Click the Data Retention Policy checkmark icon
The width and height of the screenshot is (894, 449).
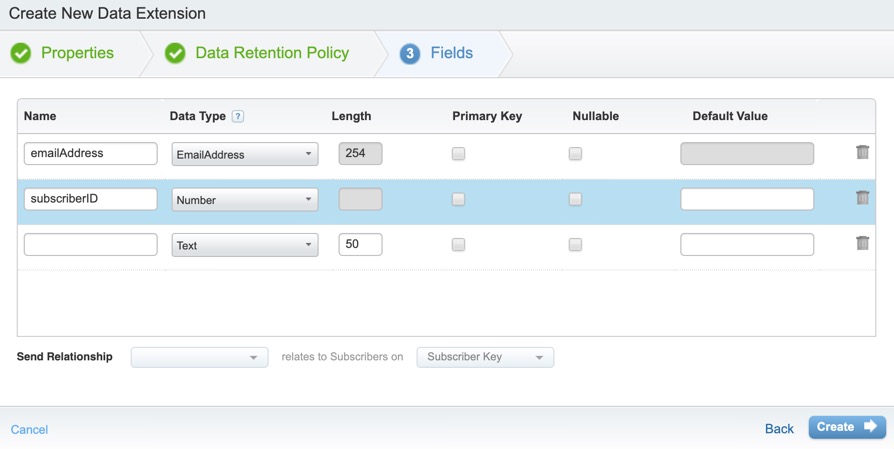coord(175,53)
